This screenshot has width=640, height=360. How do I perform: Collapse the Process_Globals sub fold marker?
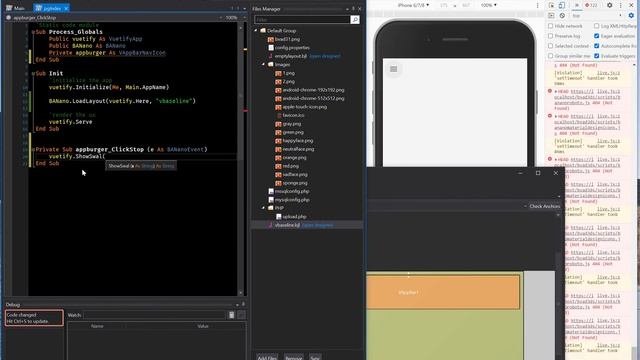point(33,32)
